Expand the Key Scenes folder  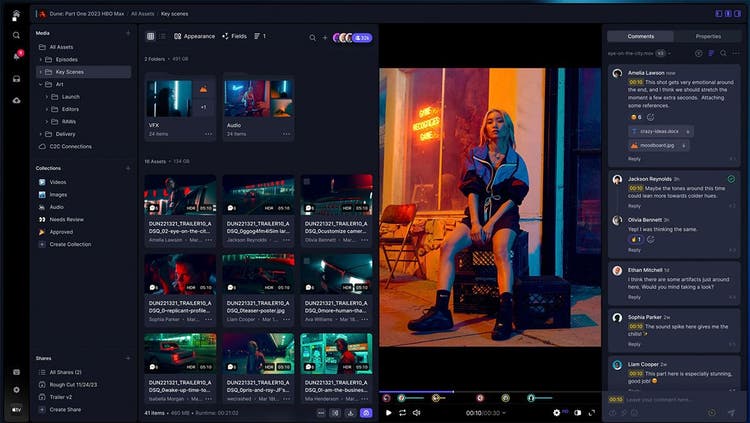pos(41,72)
